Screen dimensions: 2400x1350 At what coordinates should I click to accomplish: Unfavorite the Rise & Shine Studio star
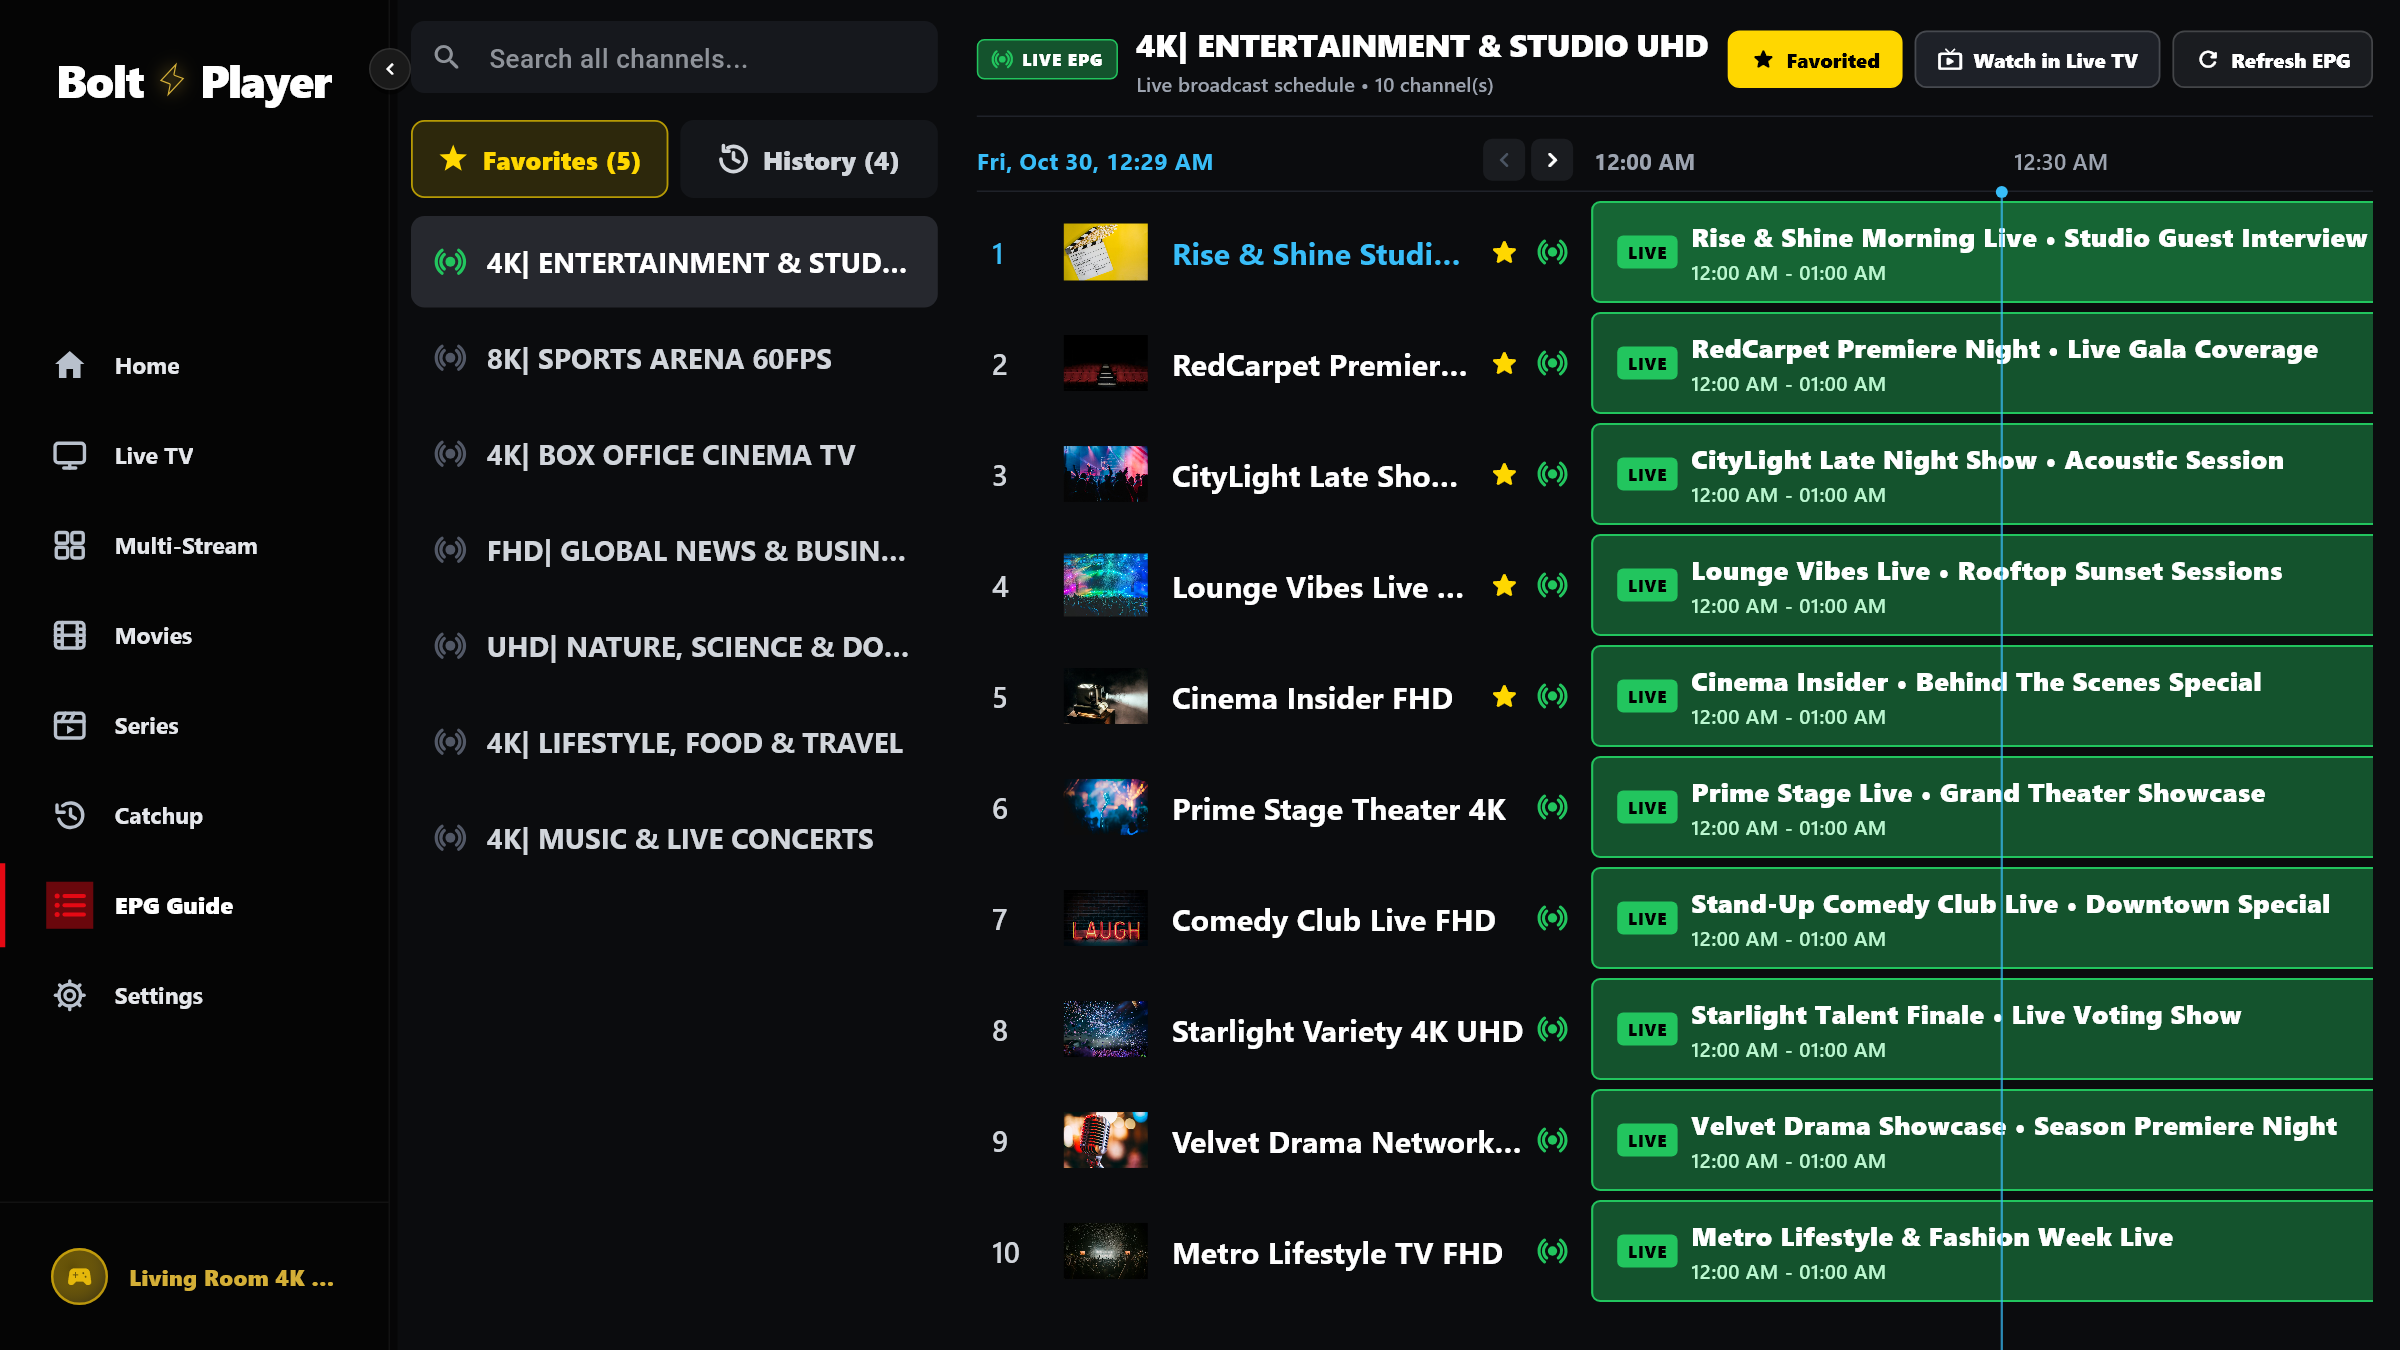(x=1504, y=253)
